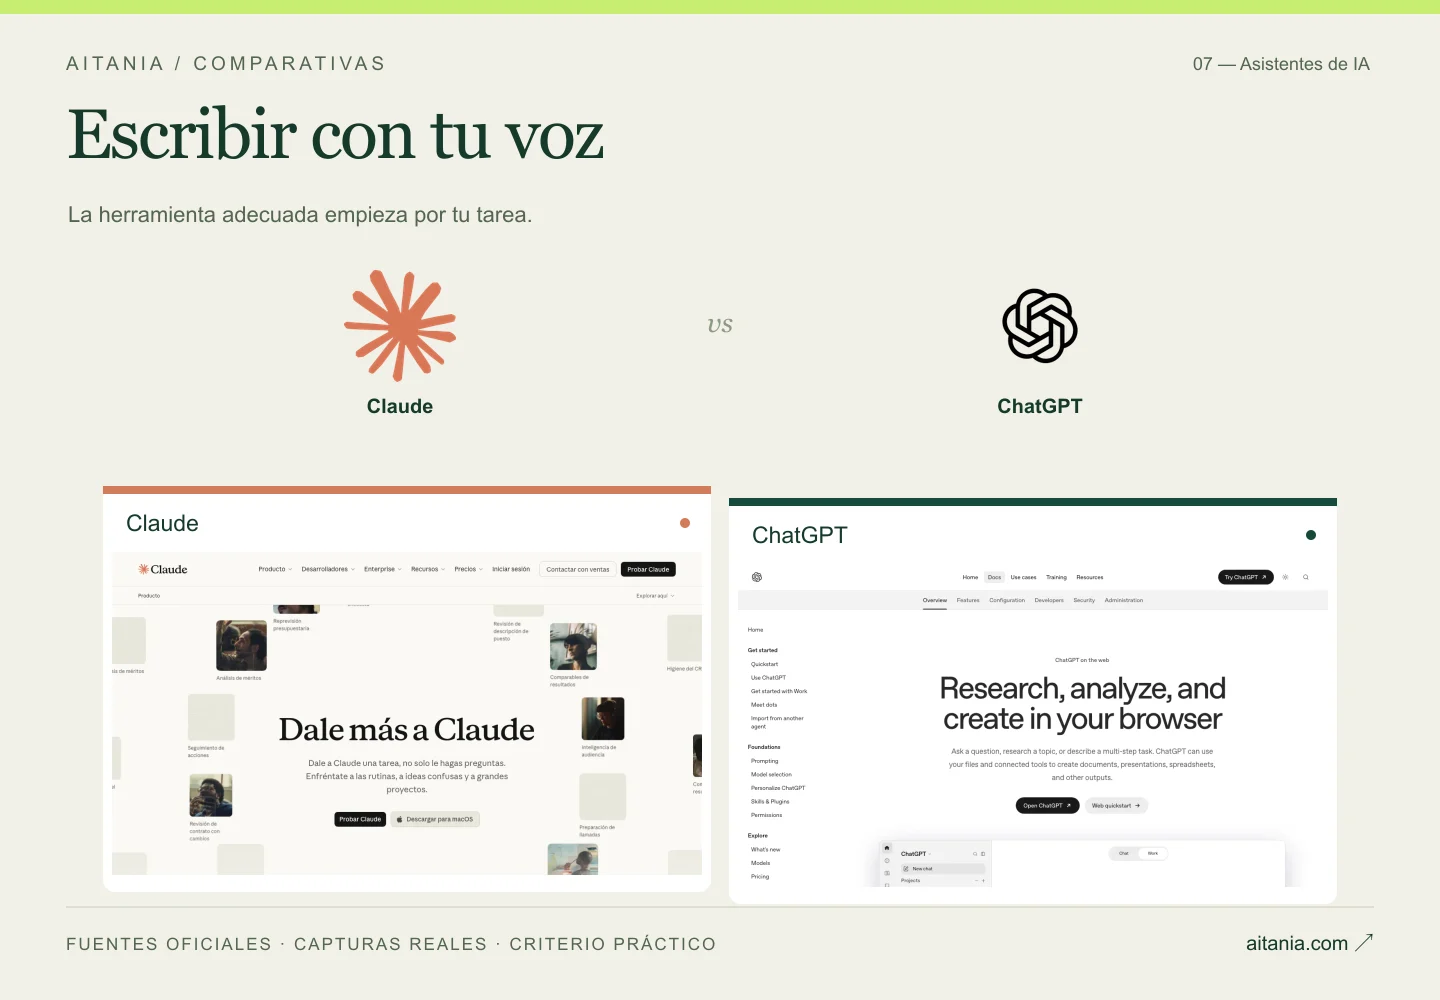The width and height of the screenshot is (1440, 1000).
Task: Switch to the Configuration tab
Action: pyautogui.click(x=1007, y=600)
